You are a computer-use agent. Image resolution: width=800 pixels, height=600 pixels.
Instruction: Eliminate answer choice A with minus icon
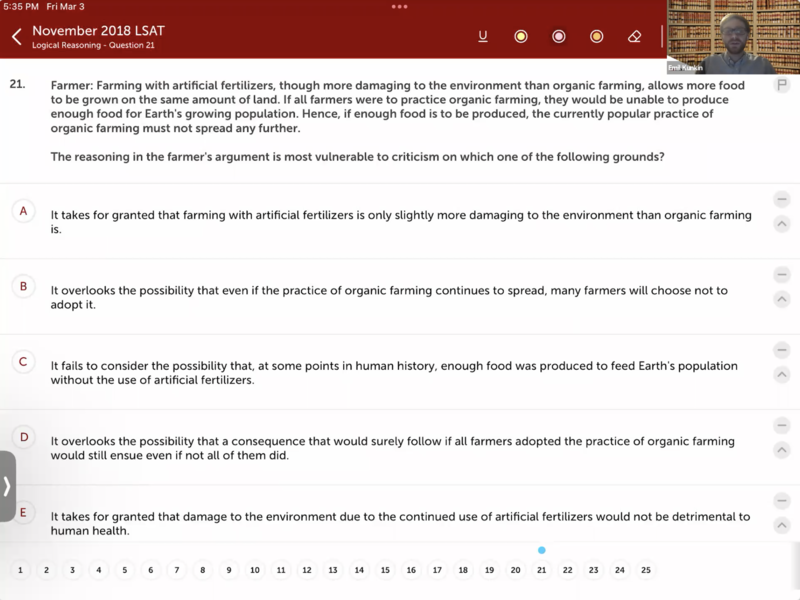tap(782, 200)
